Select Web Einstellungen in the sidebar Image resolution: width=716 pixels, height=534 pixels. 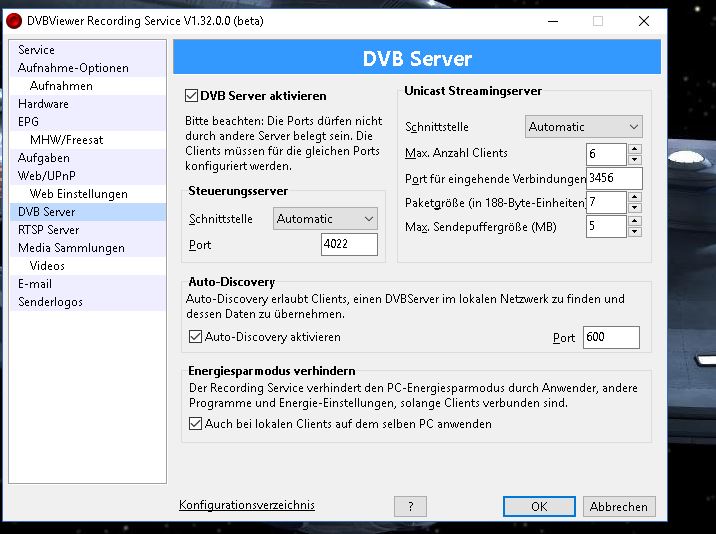[88, 194]
